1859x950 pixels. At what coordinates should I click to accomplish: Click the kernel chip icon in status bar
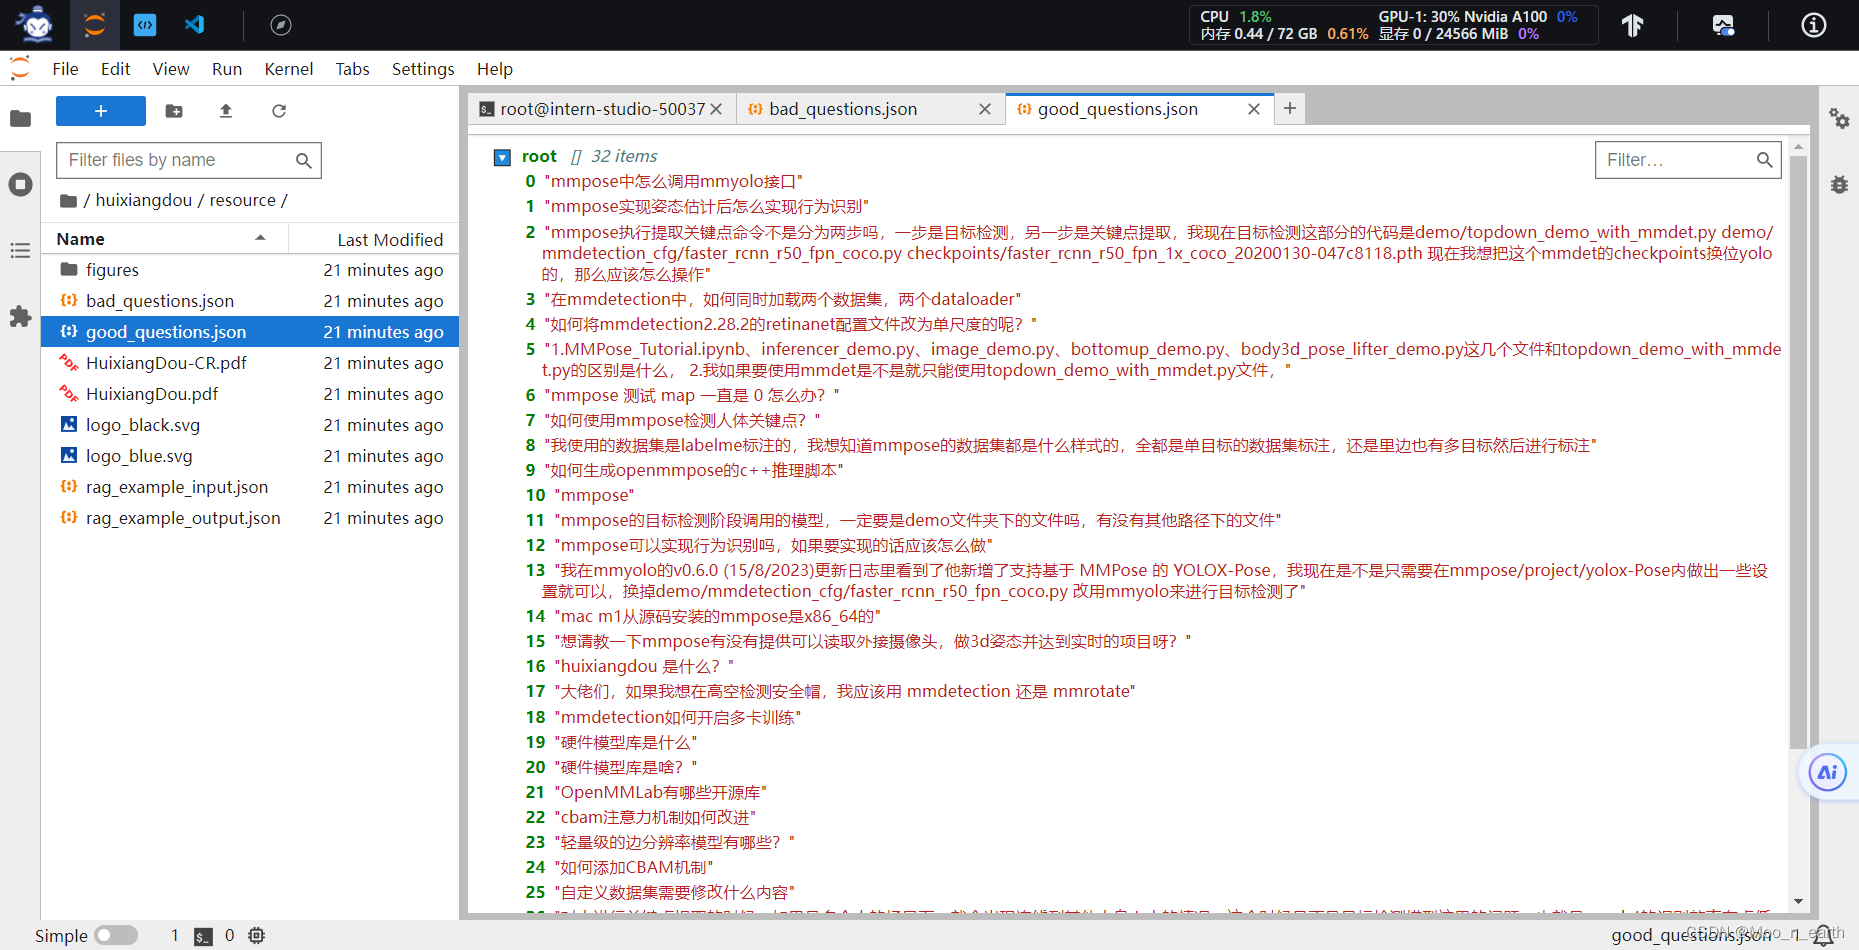coord(257,935)
